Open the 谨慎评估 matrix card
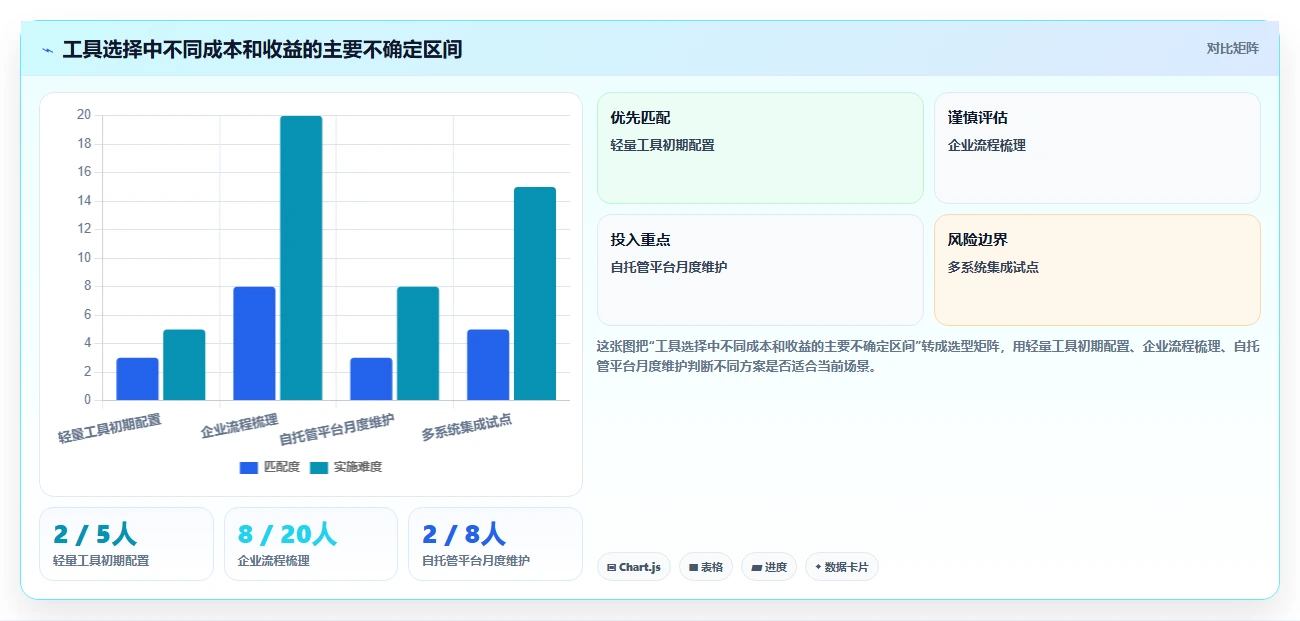 click(1097, 148)
